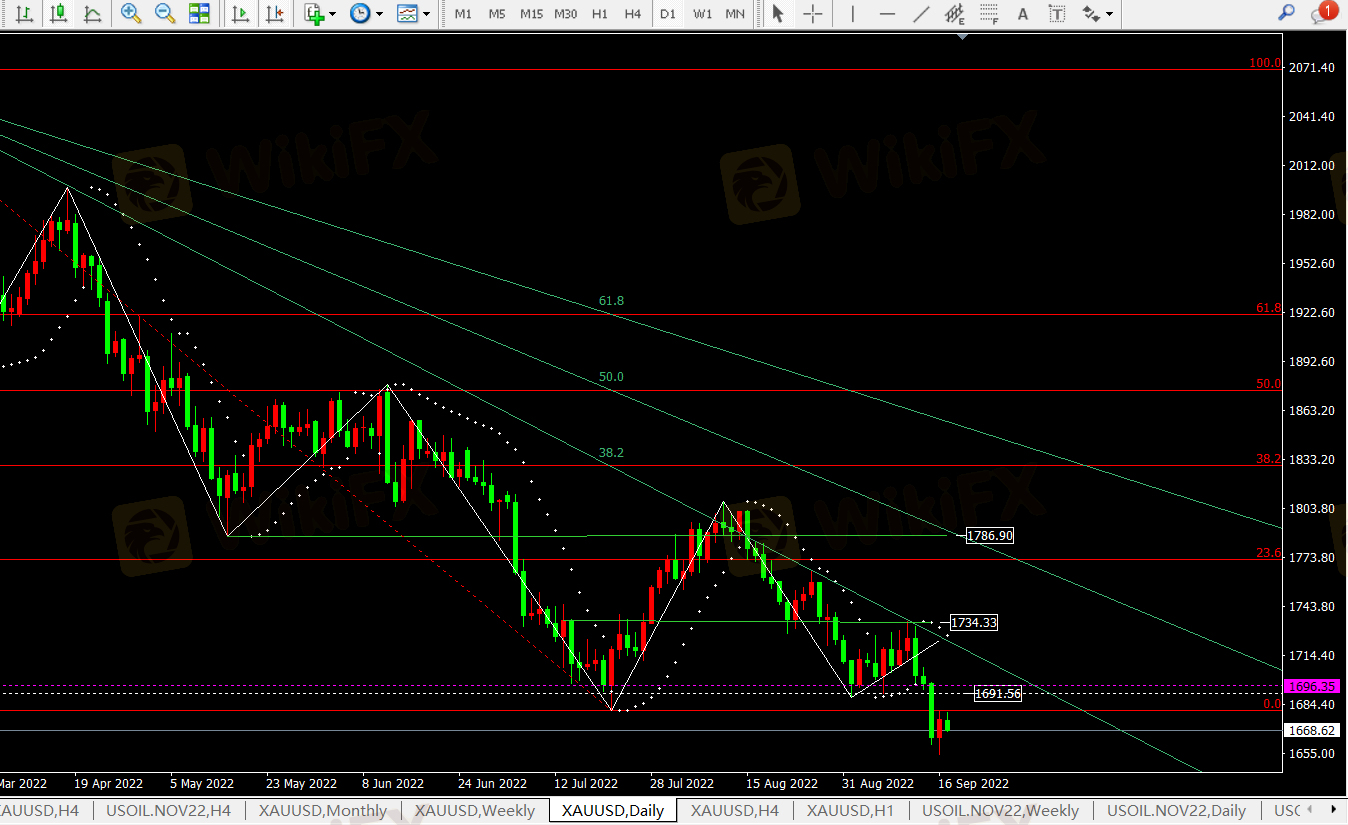Switch chart to bar chart mode
Image resolution: width=1348 pixels, height=825 pixels.
[x=24, y=14]
